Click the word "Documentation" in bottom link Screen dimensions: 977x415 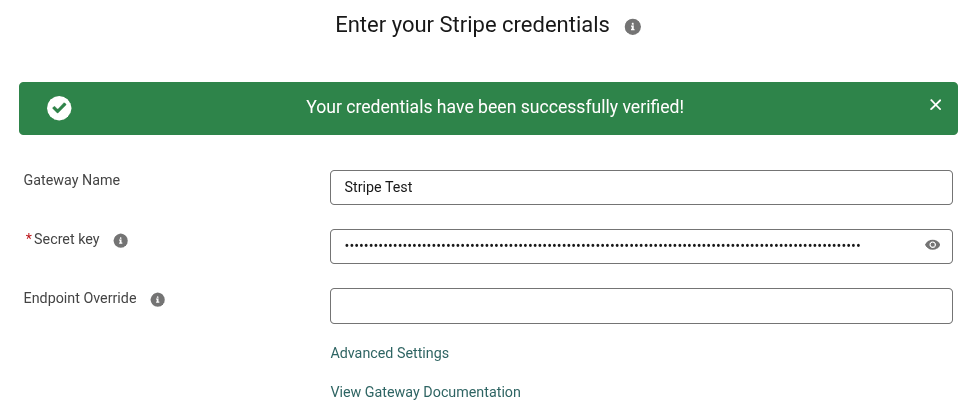472,392
